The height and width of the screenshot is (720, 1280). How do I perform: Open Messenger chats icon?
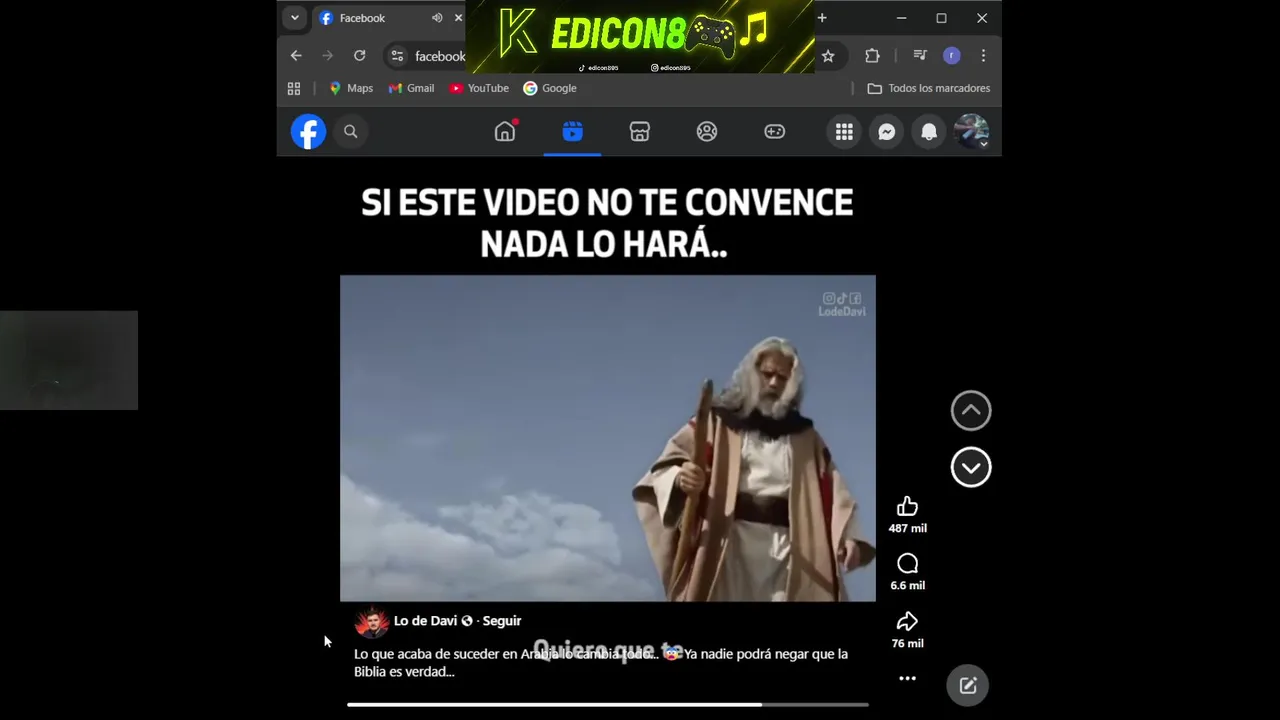pos(887,131)
